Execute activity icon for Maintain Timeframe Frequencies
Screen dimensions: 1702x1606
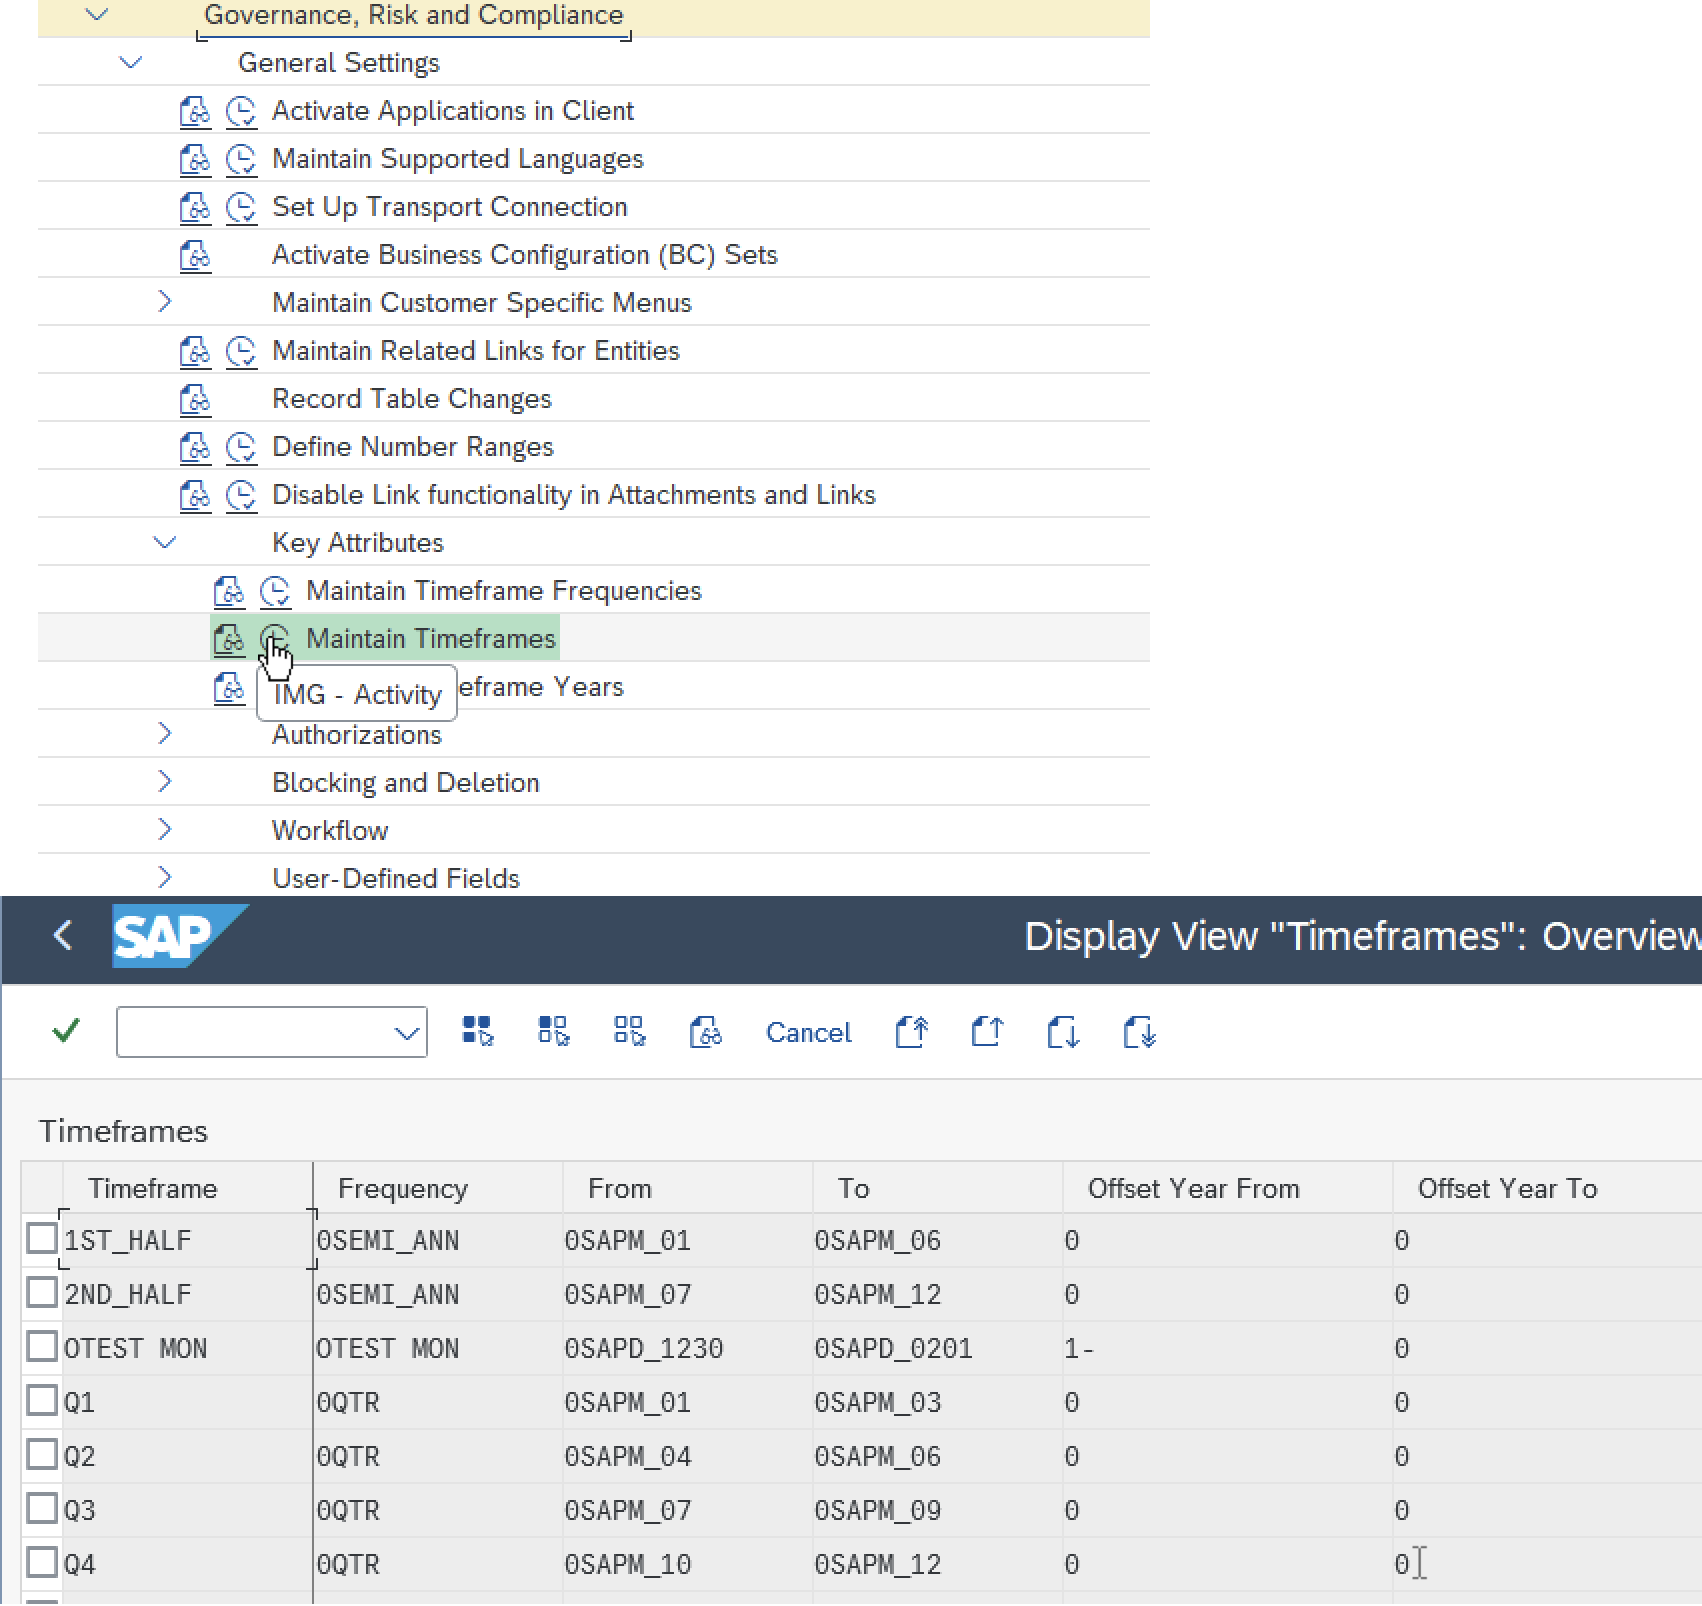[275, 591]
